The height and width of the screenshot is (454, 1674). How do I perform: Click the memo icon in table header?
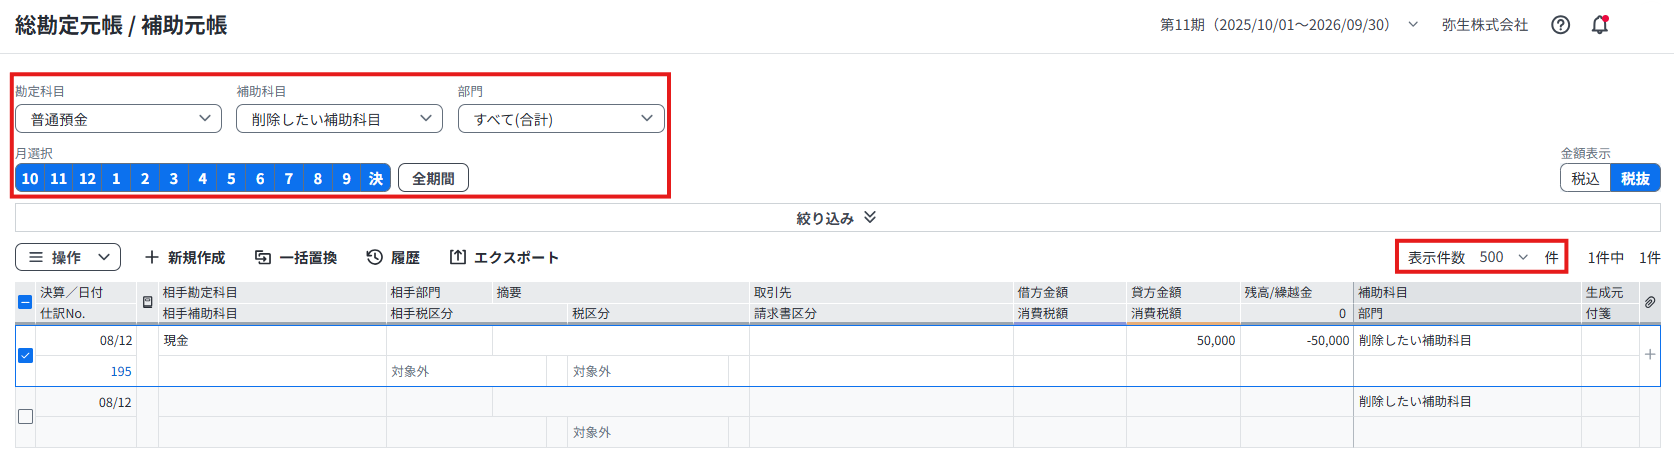point(148,302)
